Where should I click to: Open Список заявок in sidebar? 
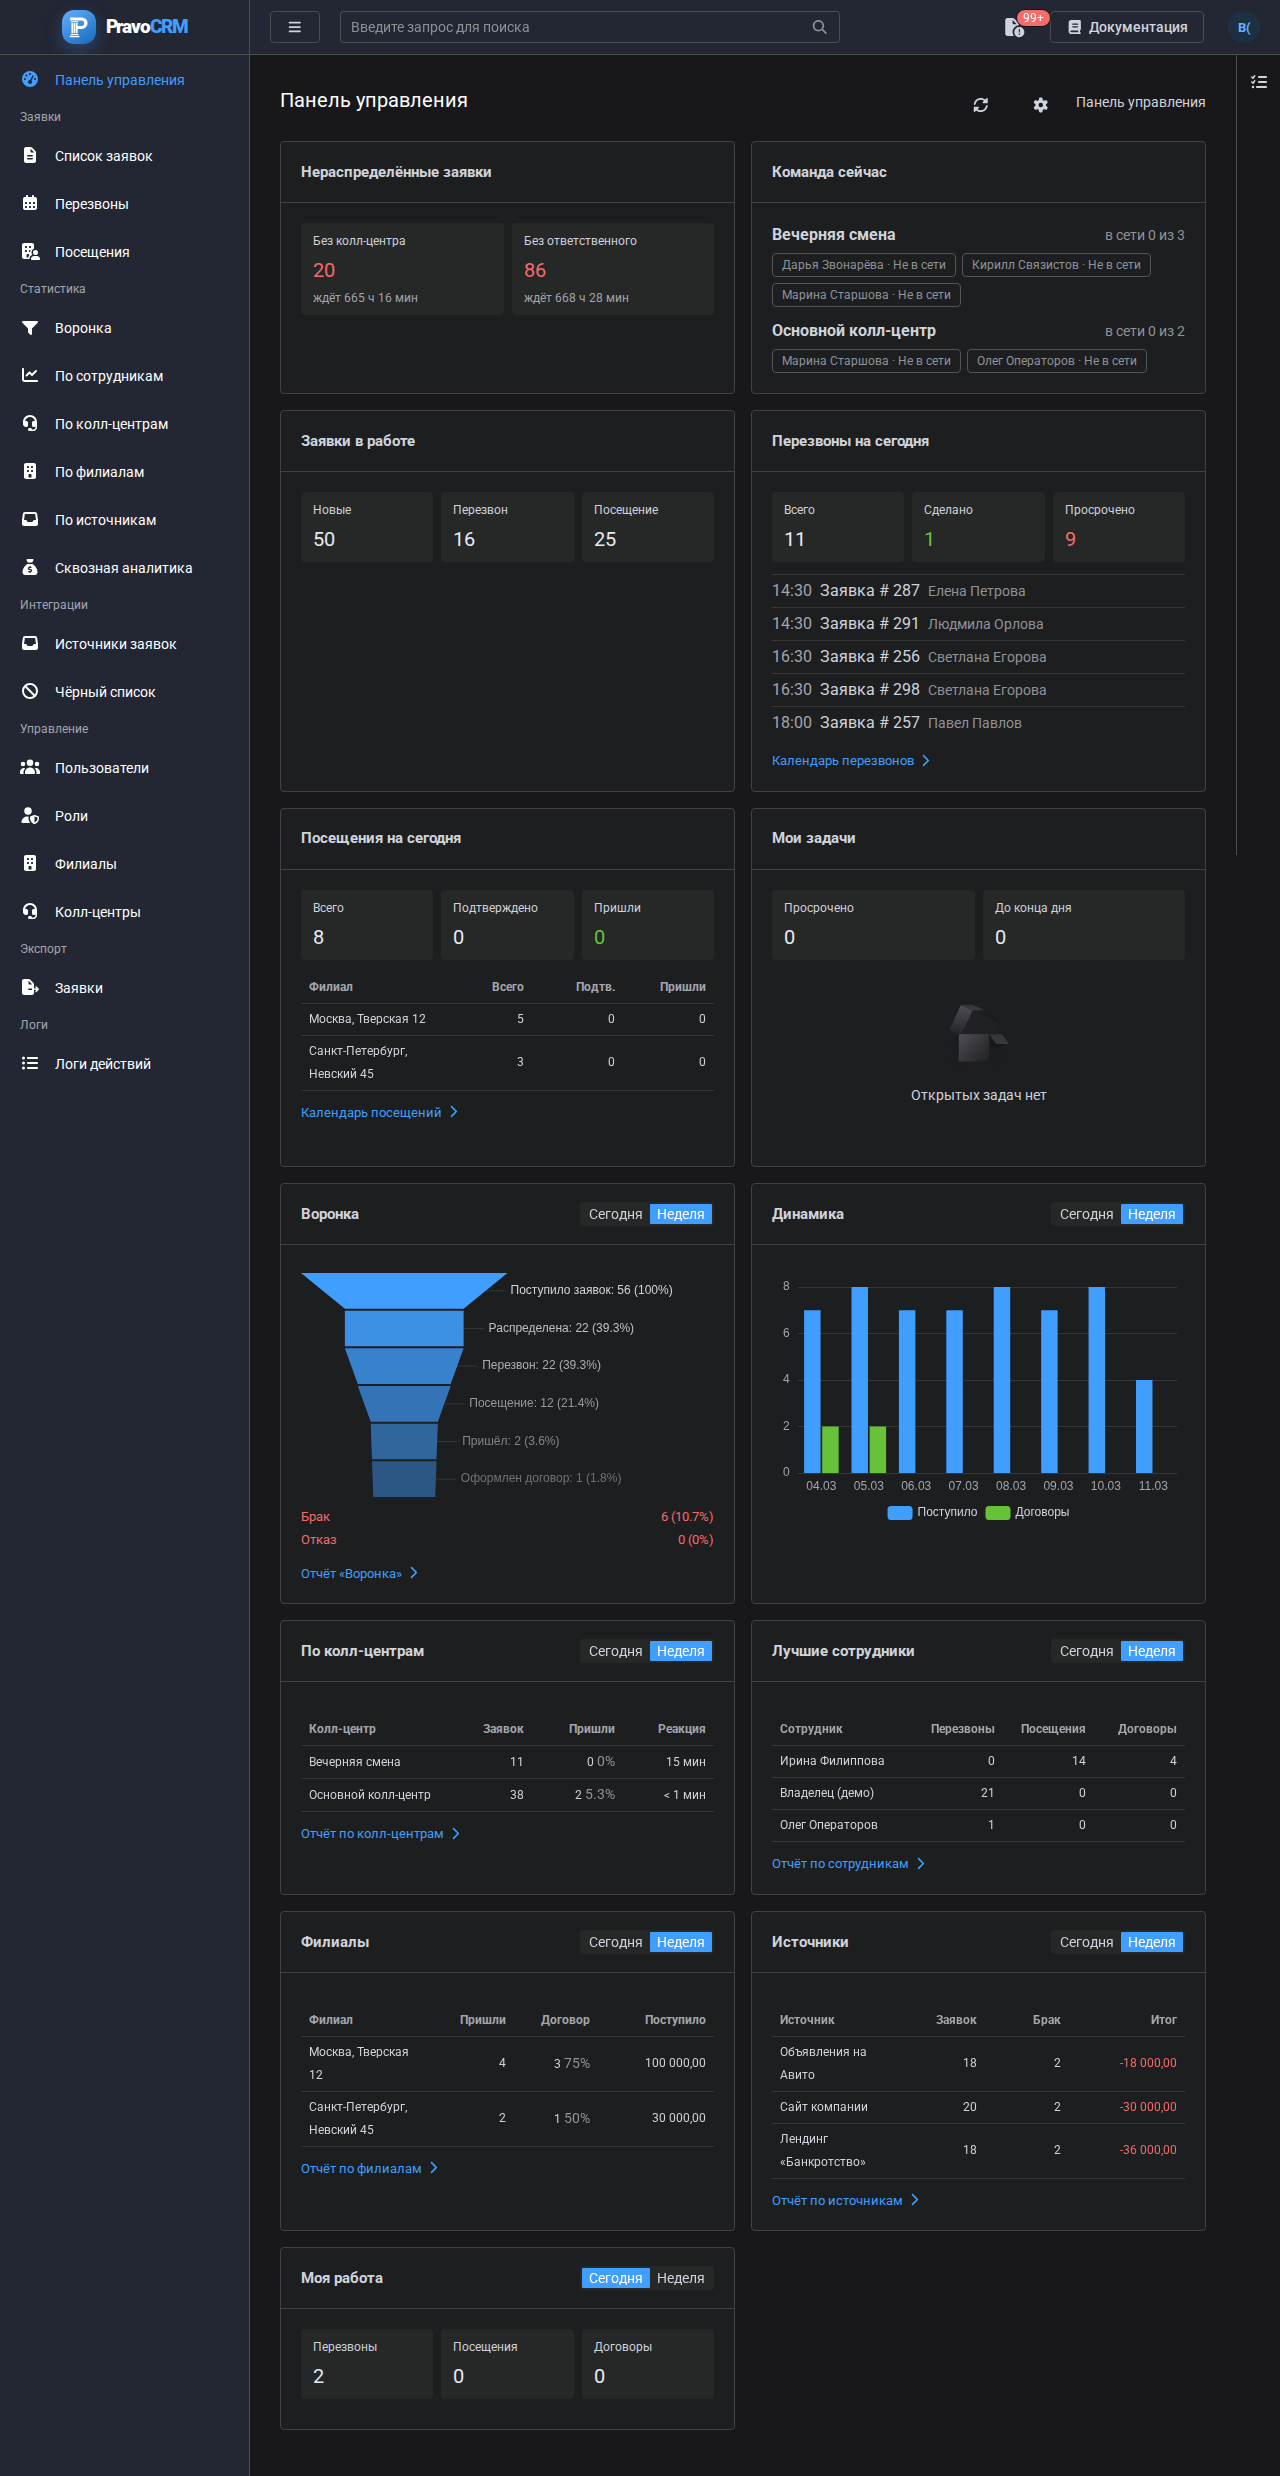[x=124, y=156]
